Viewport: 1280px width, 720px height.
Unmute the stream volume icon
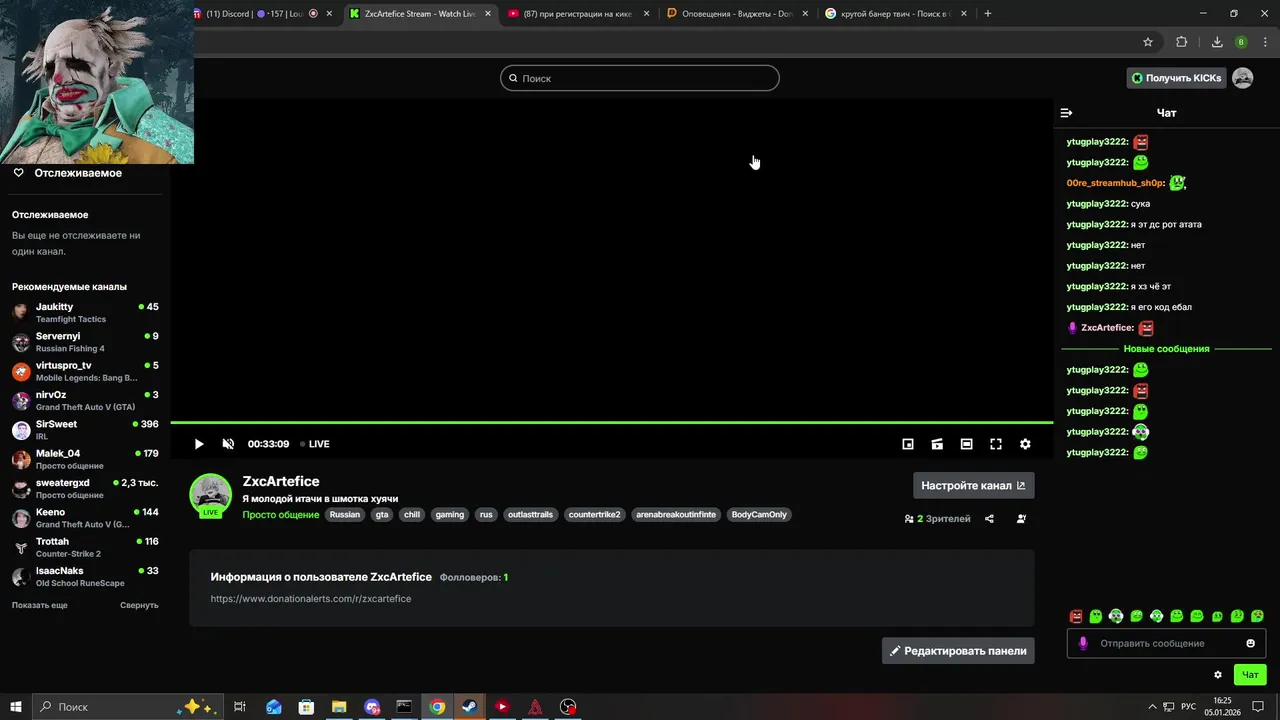tap(228, 444)
